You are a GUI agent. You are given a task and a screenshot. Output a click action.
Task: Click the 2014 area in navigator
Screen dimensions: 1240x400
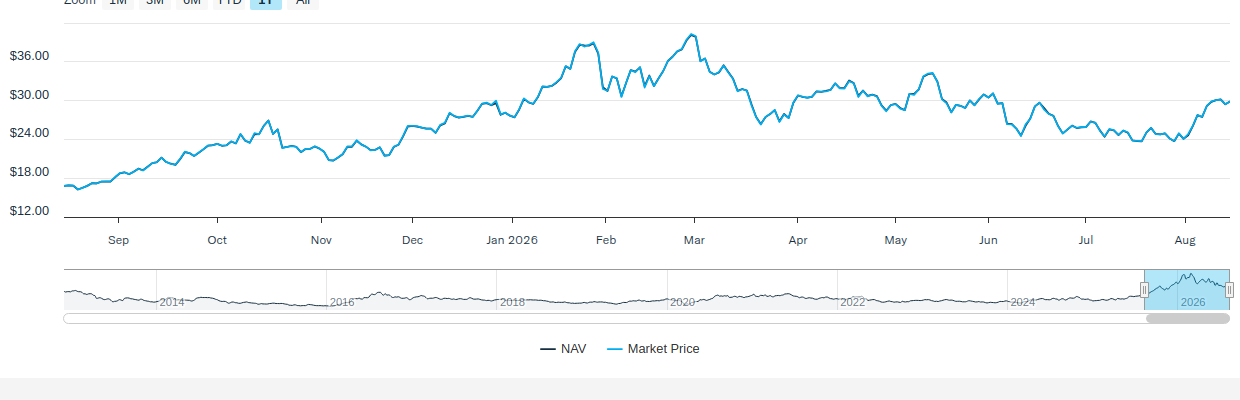tap(172, 302)
